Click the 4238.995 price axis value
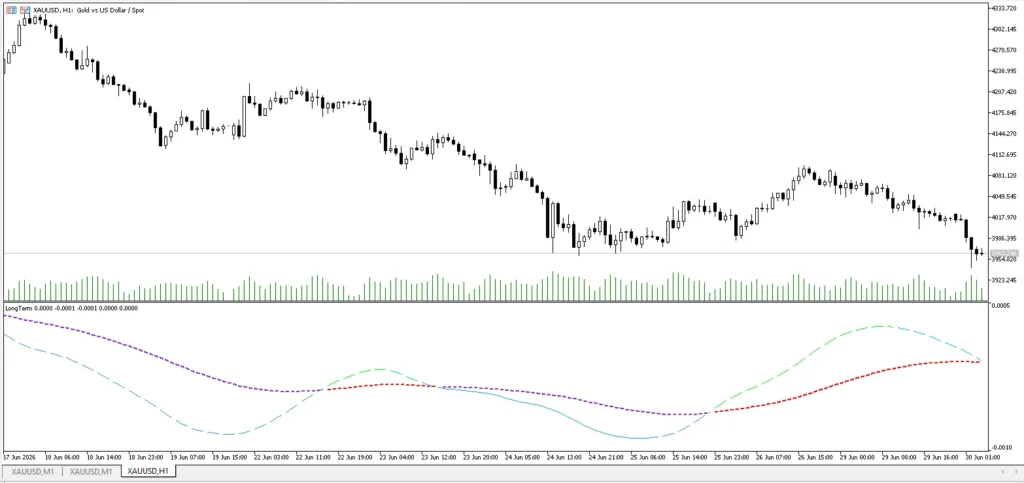This screenshot has width=1024, height=483. (1005, 71)
